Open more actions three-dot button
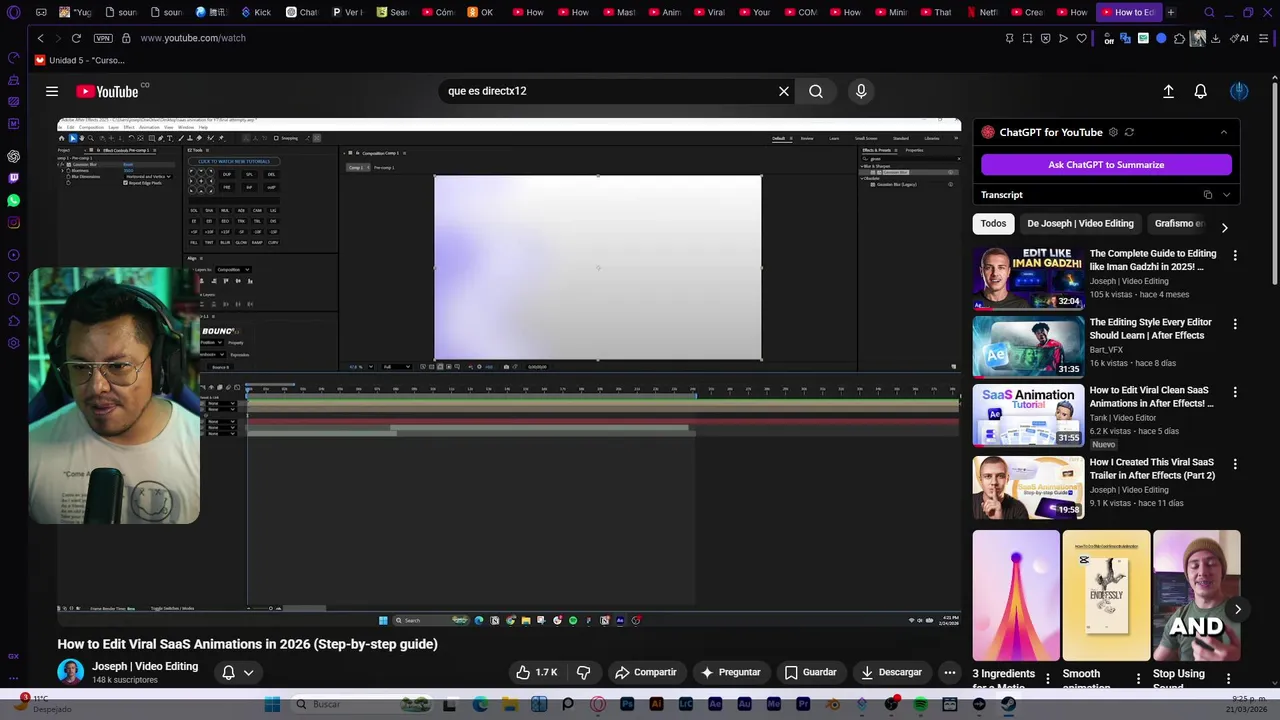This screenshot has width=1280, height=720. pos(950,673)
